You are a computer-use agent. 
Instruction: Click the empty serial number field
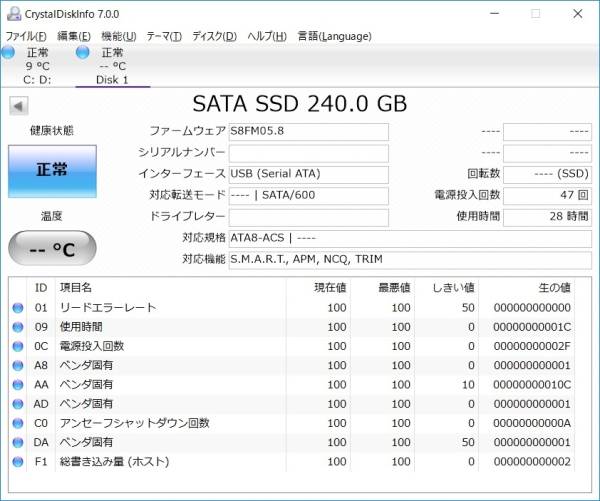pyautogui.click(x=308, y=153)
